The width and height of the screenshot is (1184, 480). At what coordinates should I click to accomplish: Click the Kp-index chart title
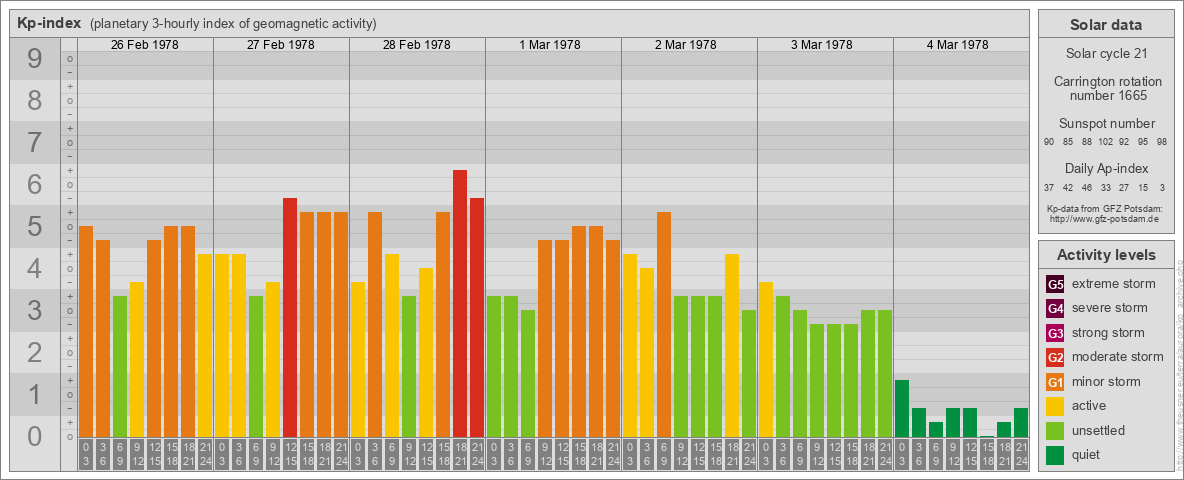point(49,23)
